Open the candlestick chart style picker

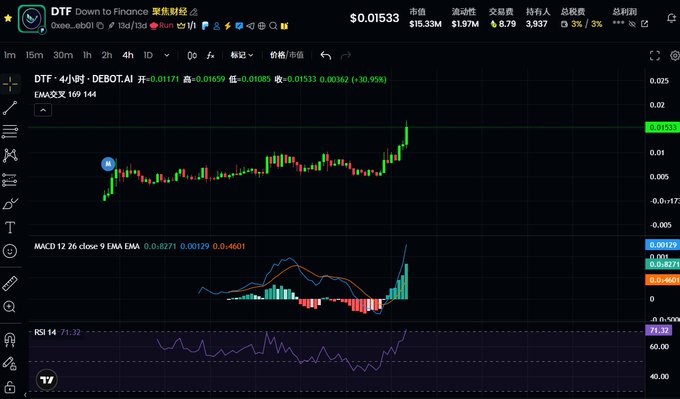(192, 56)
